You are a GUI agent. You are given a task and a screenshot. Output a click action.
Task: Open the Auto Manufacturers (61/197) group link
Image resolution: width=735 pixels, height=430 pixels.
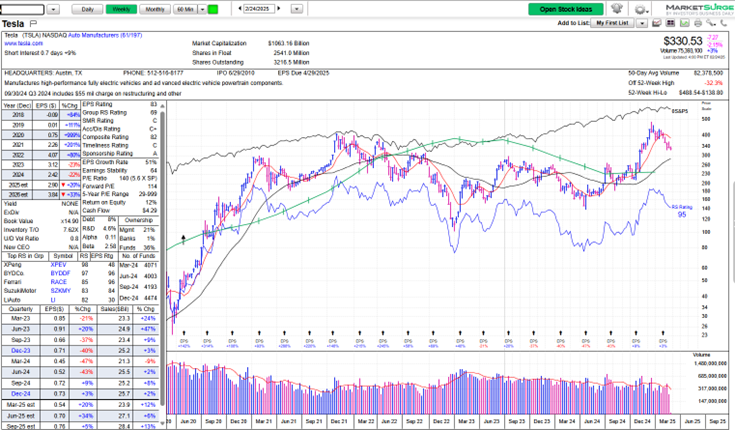click(x=105, y=35)
